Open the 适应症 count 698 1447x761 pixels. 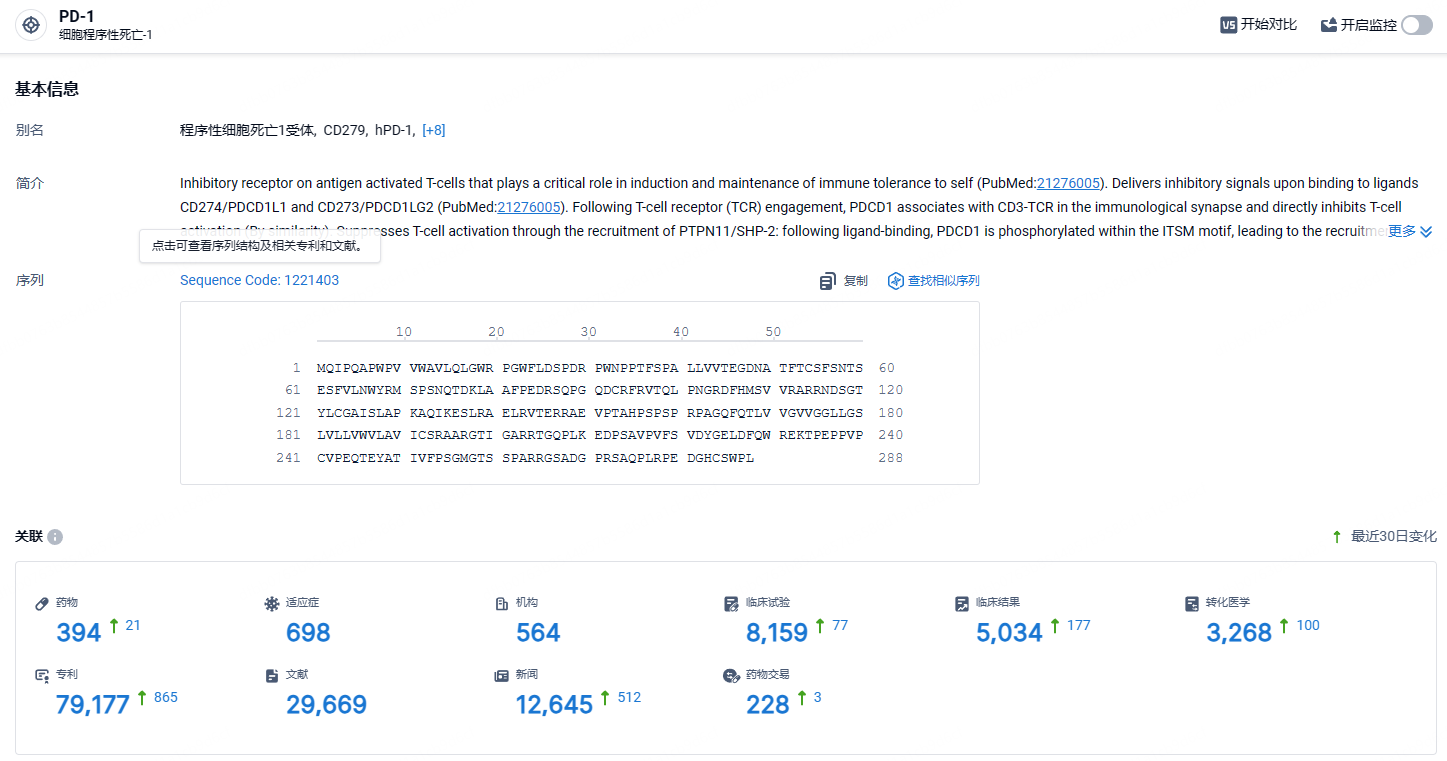(308, 632)
